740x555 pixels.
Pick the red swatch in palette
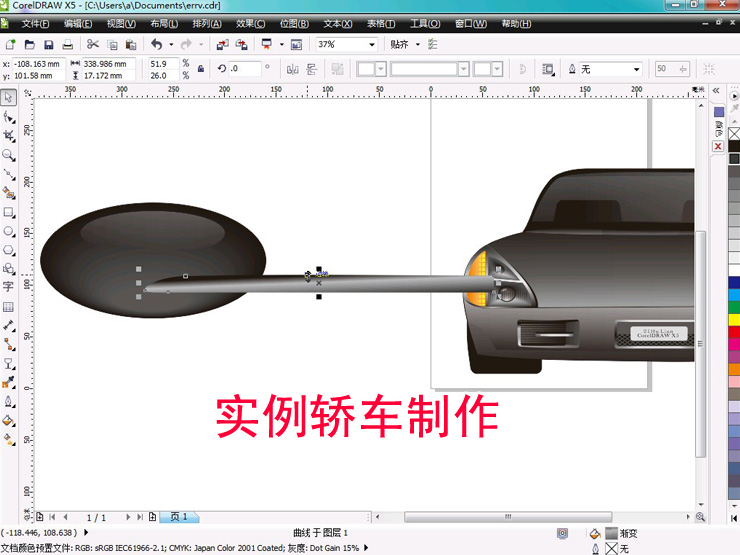coord(733,332)
